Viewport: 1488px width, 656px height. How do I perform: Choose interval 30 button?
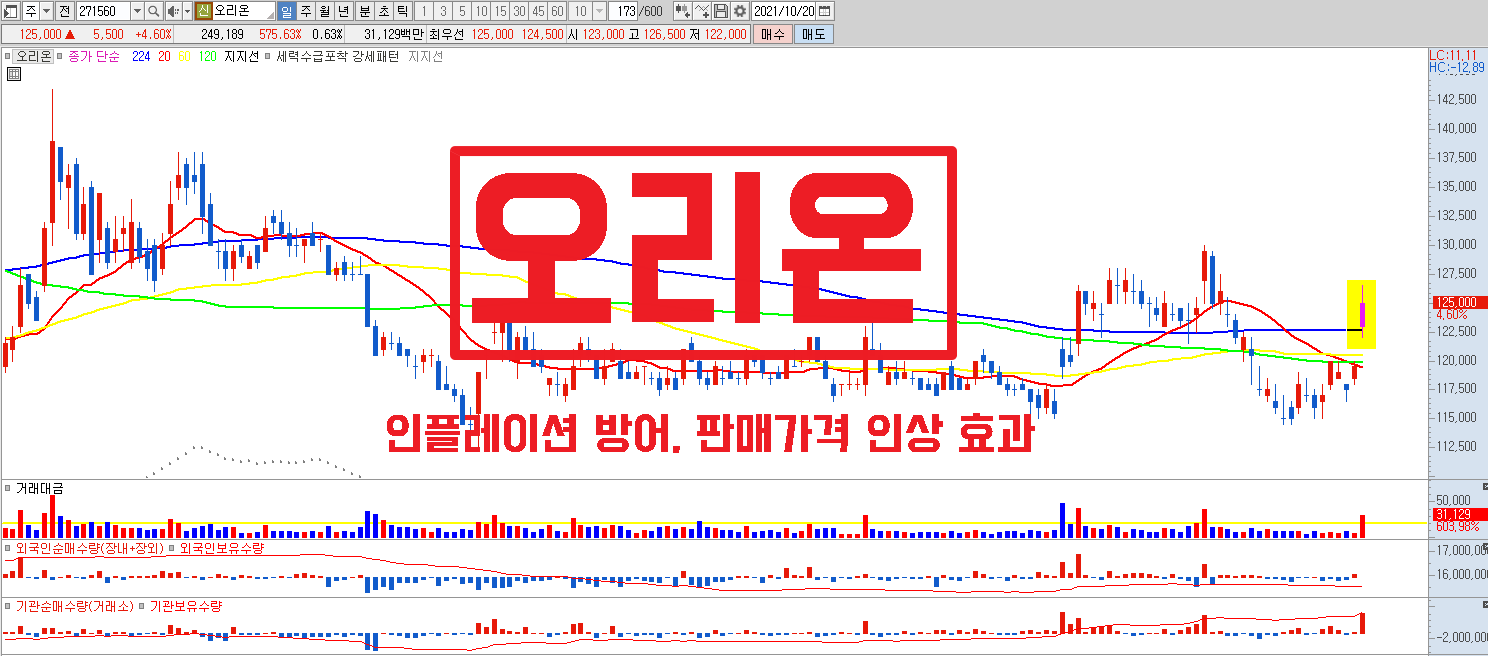(x=519, y=11)
